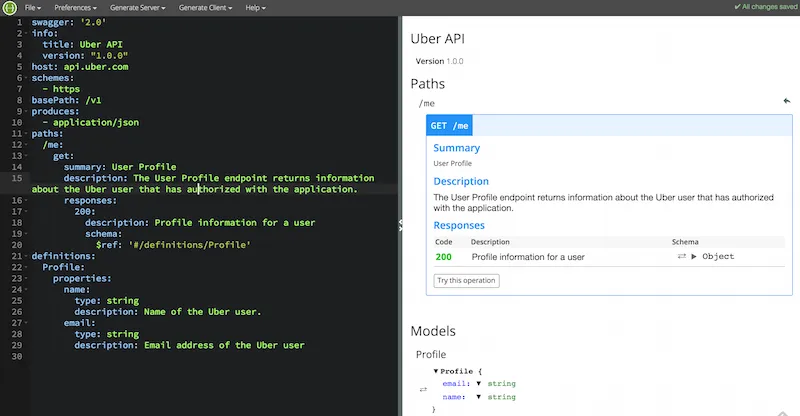Expand the email string type triangle
The image size is (800, 416).
tap(479, 383)
